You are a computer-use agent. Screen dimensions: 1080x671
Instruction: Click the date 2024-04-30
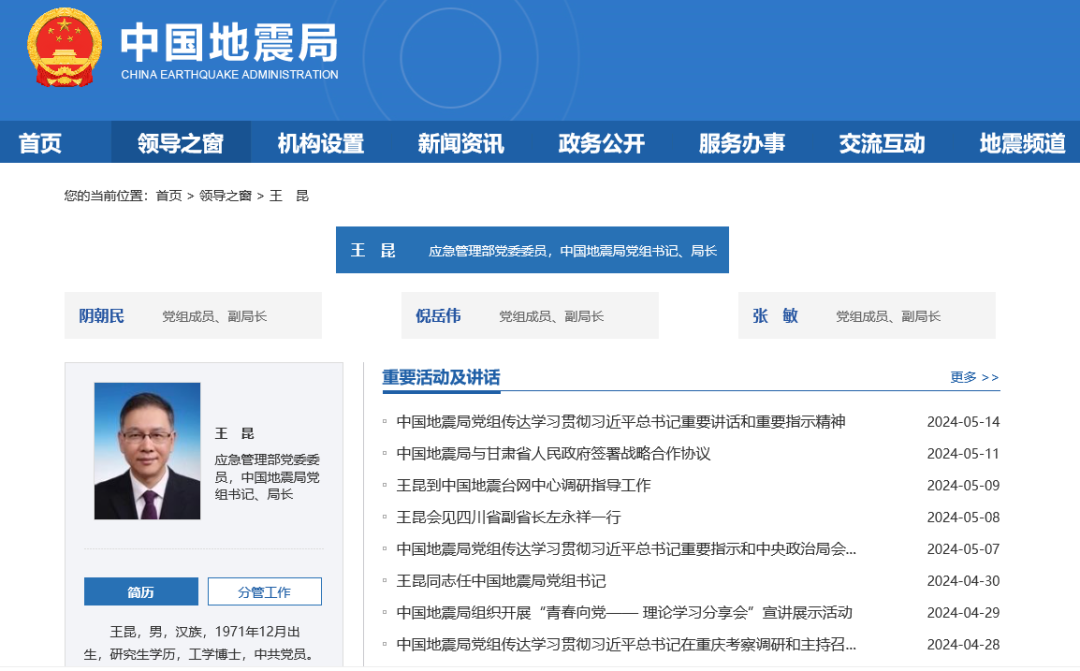pos(963,581)
